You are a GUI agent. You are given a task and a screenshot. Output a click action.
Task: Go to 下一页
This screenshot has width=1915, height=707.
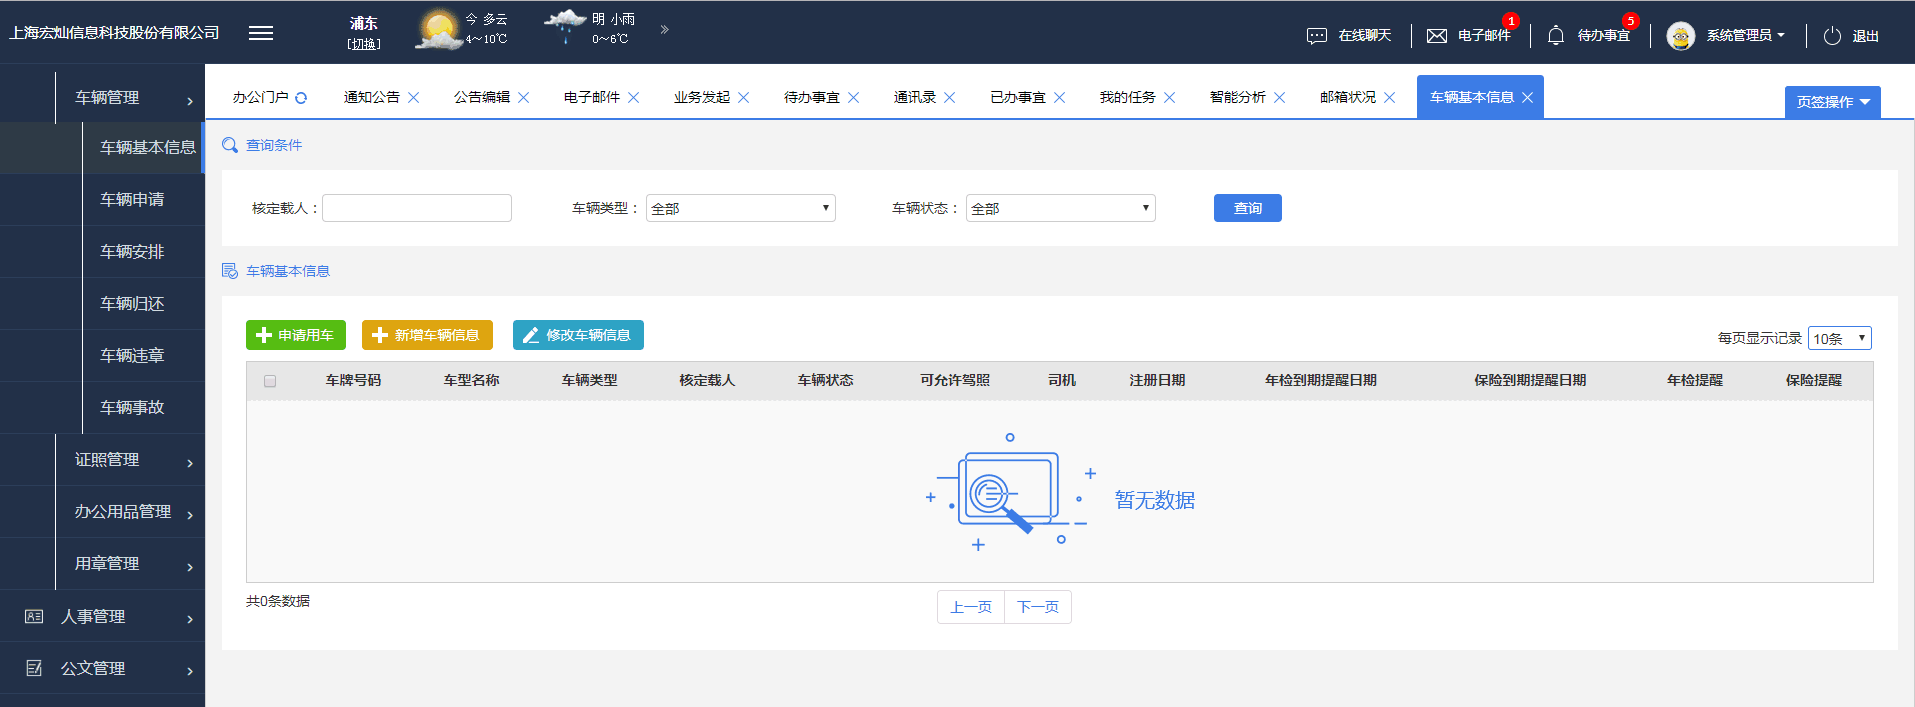(x=1038, y=607)
